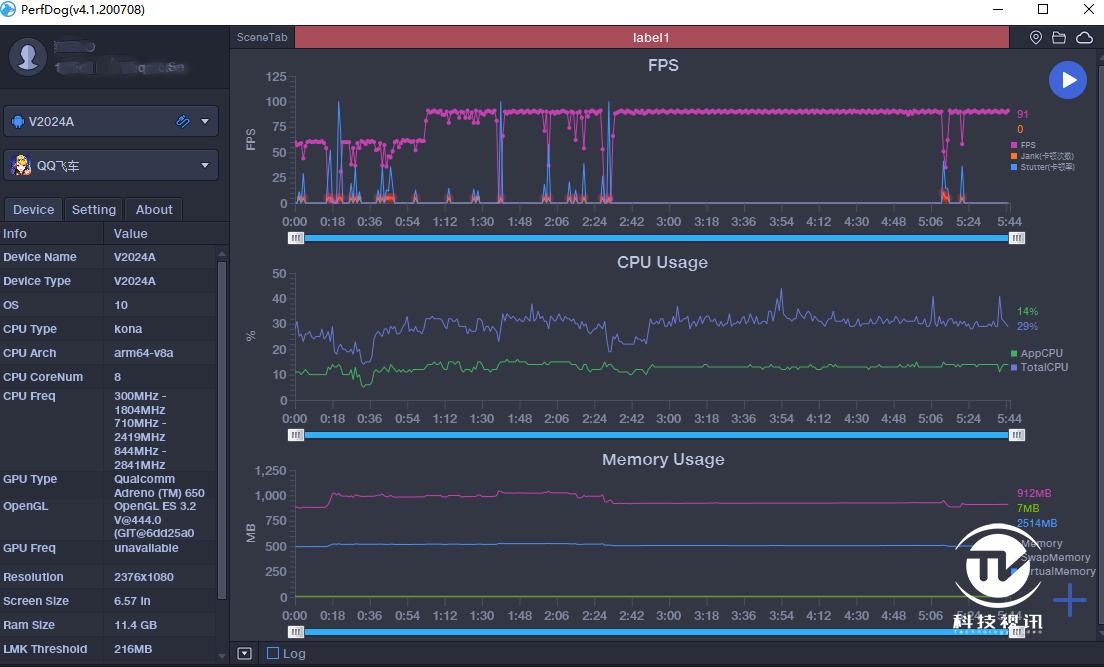Select the label1 scene bar

[651, 38]
